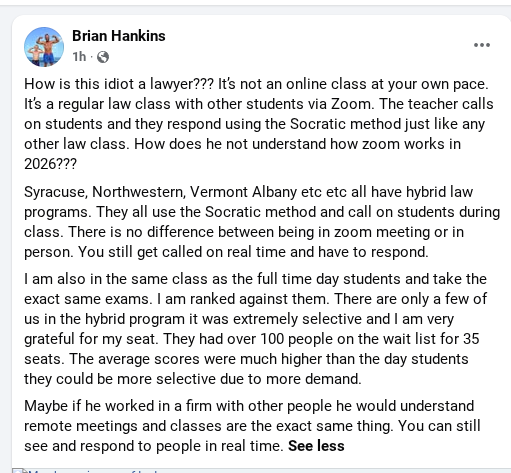511x473 pixels.
Task: Open Brian Hankins profile picture
Action: pyautogui.click(x=44, y=47)
